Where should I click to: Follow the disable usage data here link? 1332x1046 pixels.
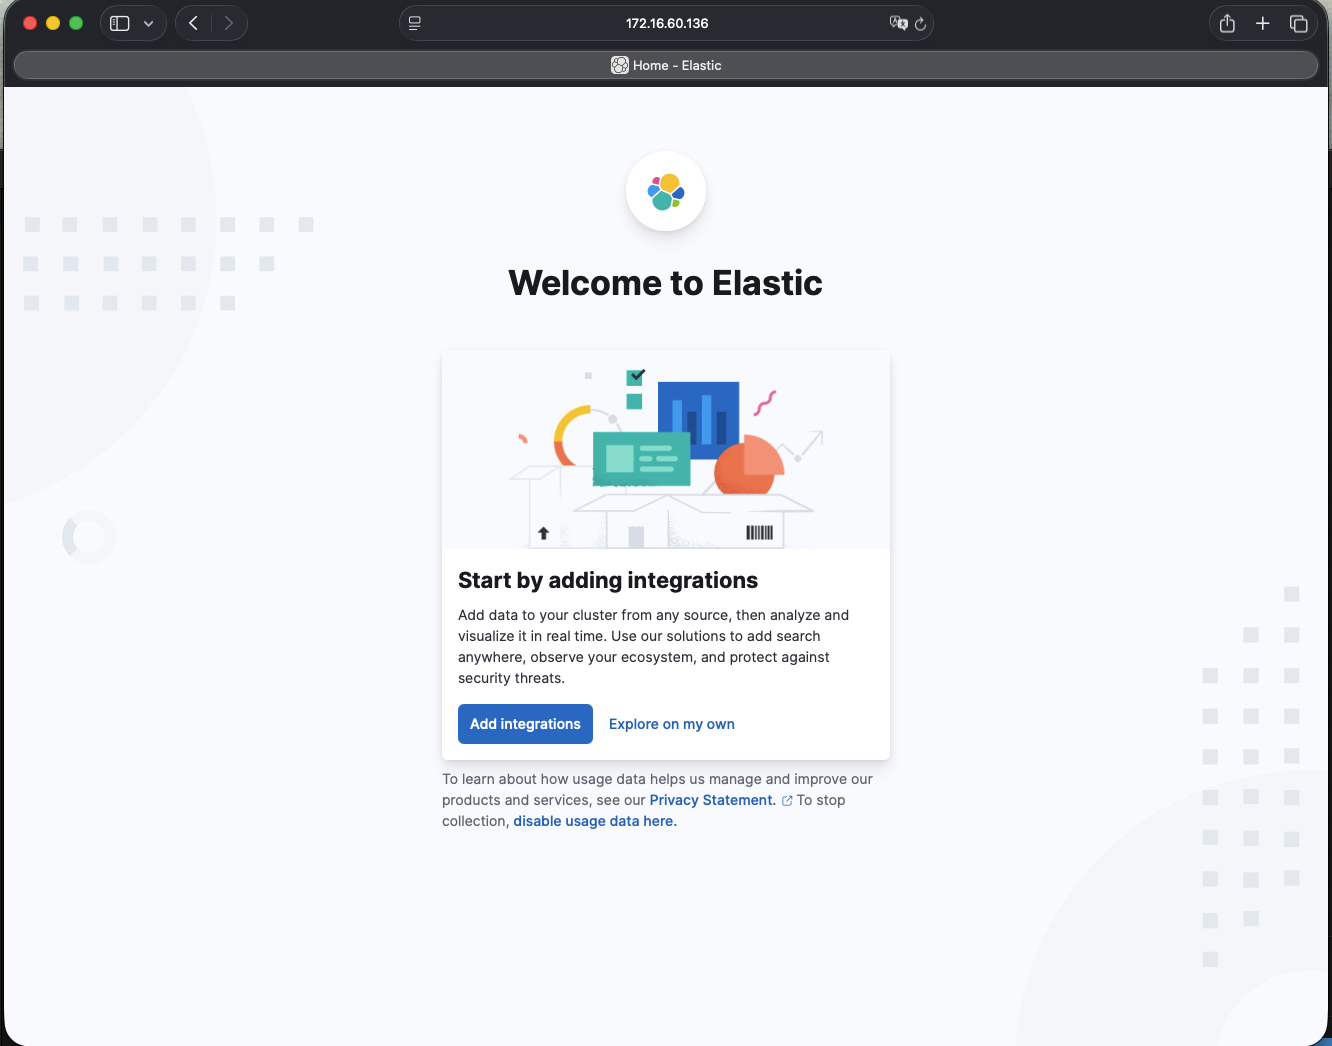595,821
